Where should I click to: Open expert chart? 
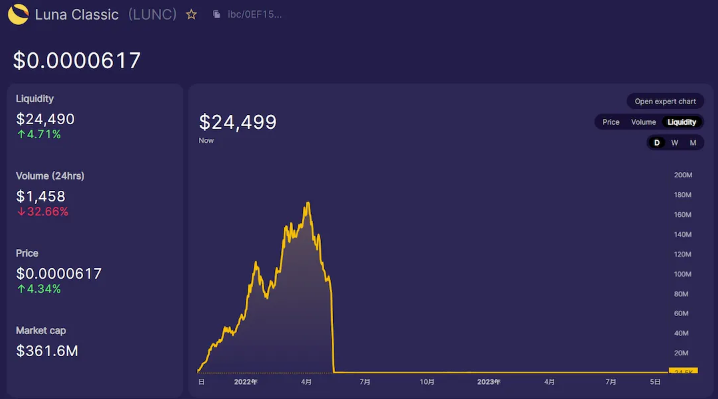point(665,101)
